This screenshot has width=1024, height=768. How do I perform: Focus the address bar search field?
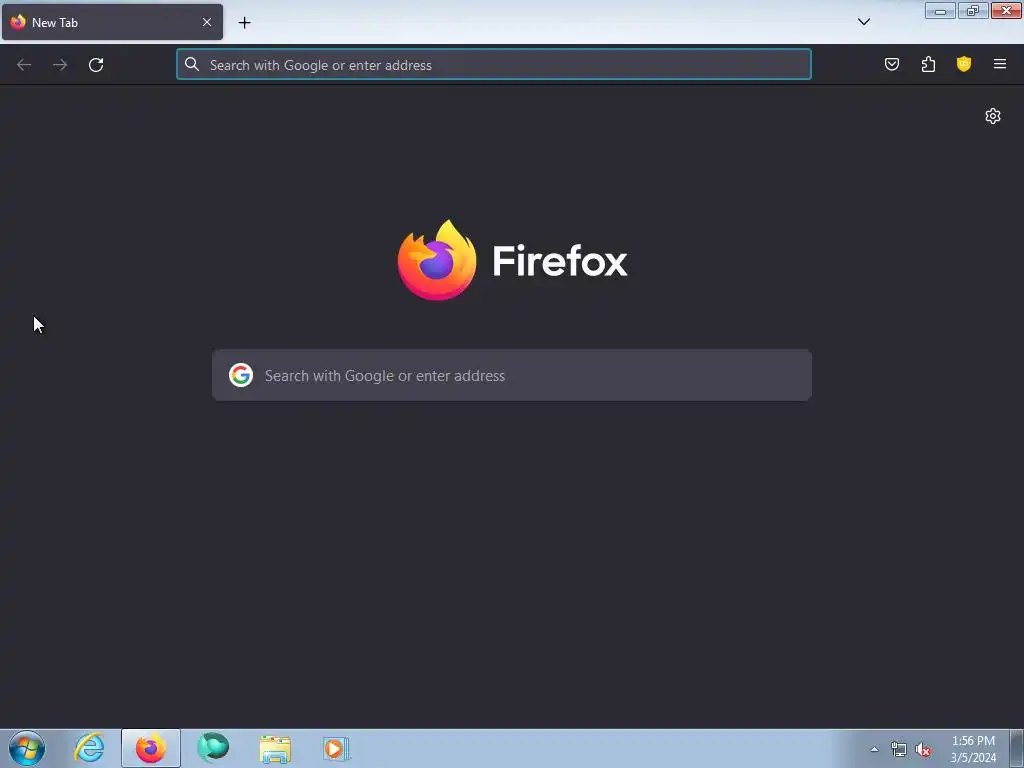tap(494, 65)
